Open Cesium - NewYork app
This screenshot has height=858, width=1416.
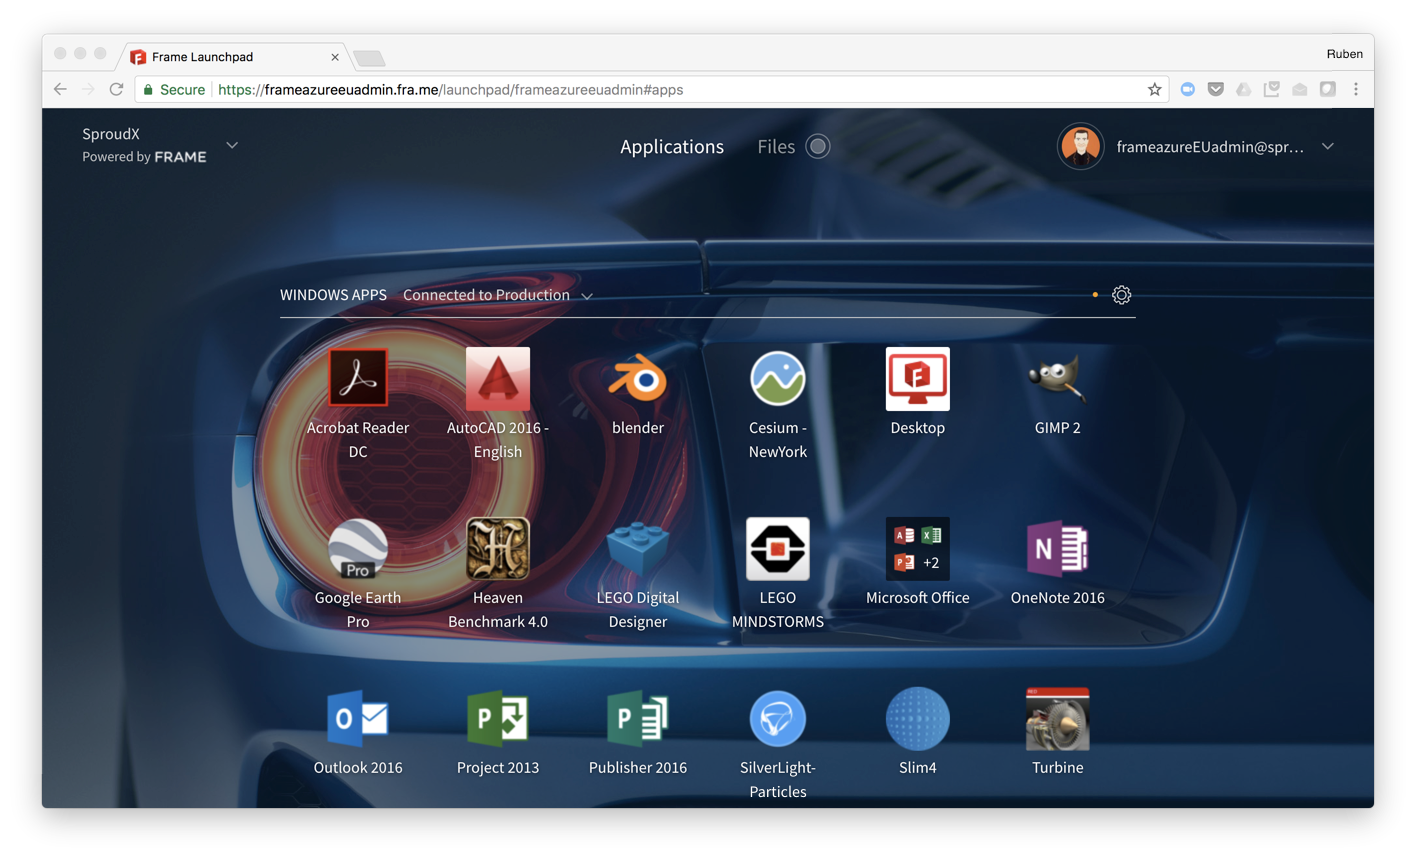coord(778,379)
